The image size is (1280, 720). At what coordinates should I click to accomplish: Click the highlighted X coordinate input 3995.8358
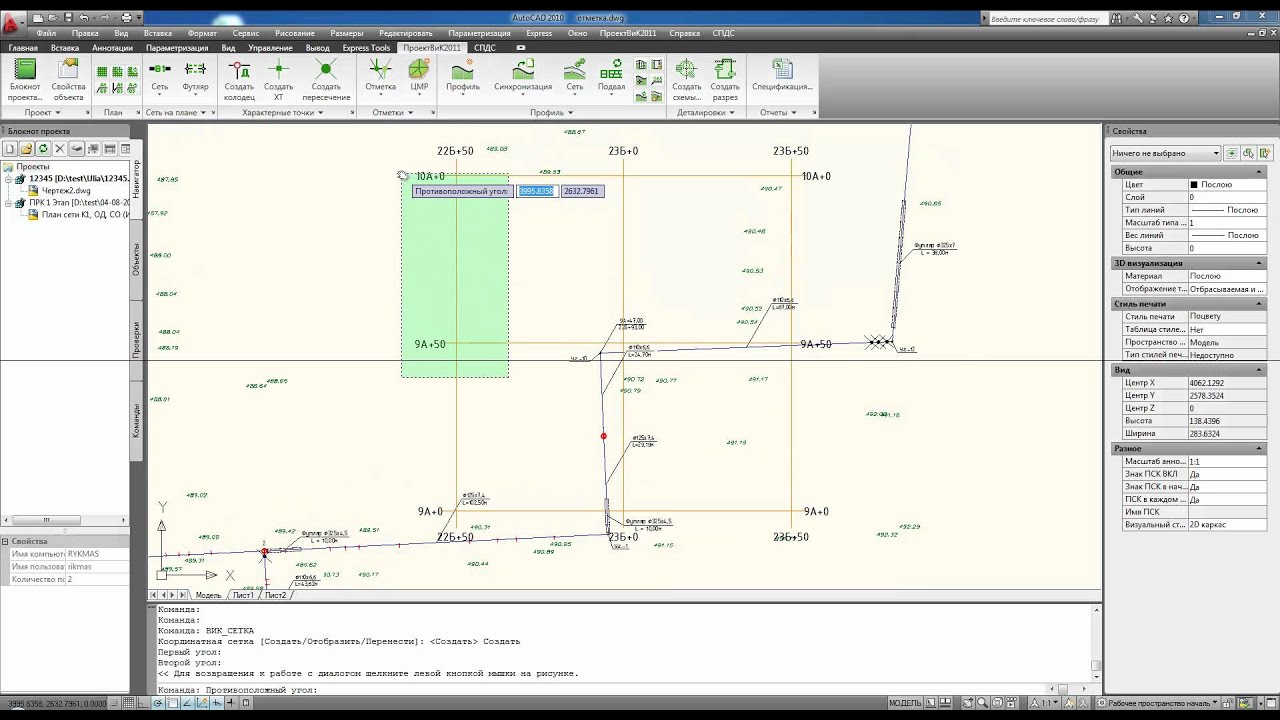click(536, 191)
